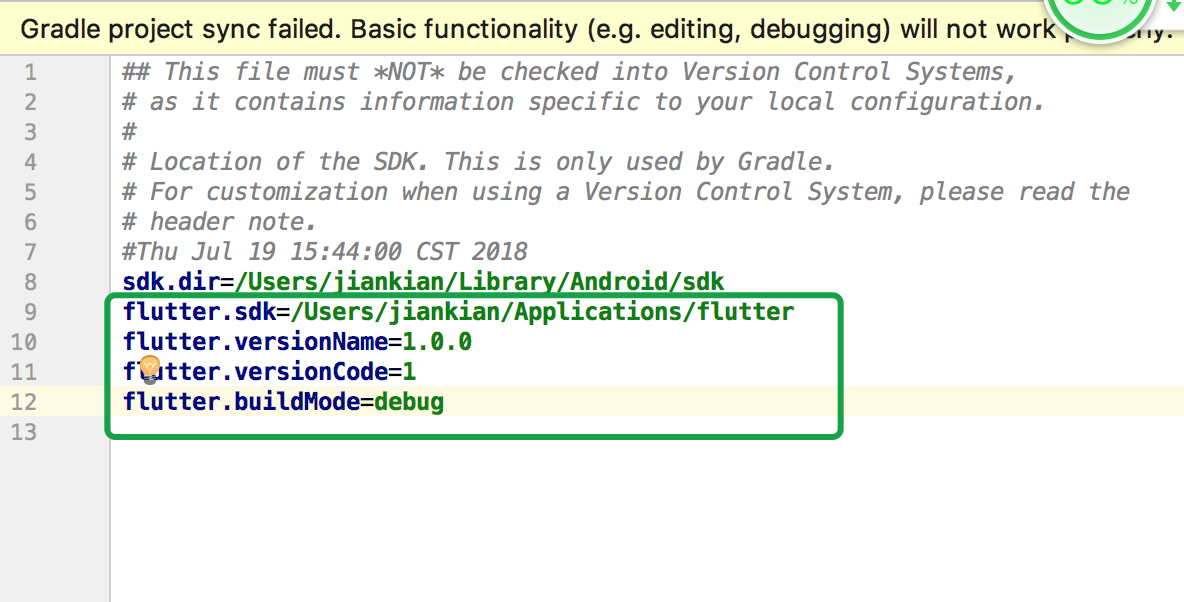Click the debug build mode value
The width and height of the screenshot is (1184, 602).
pyautogui.click(x=409, y=402)
